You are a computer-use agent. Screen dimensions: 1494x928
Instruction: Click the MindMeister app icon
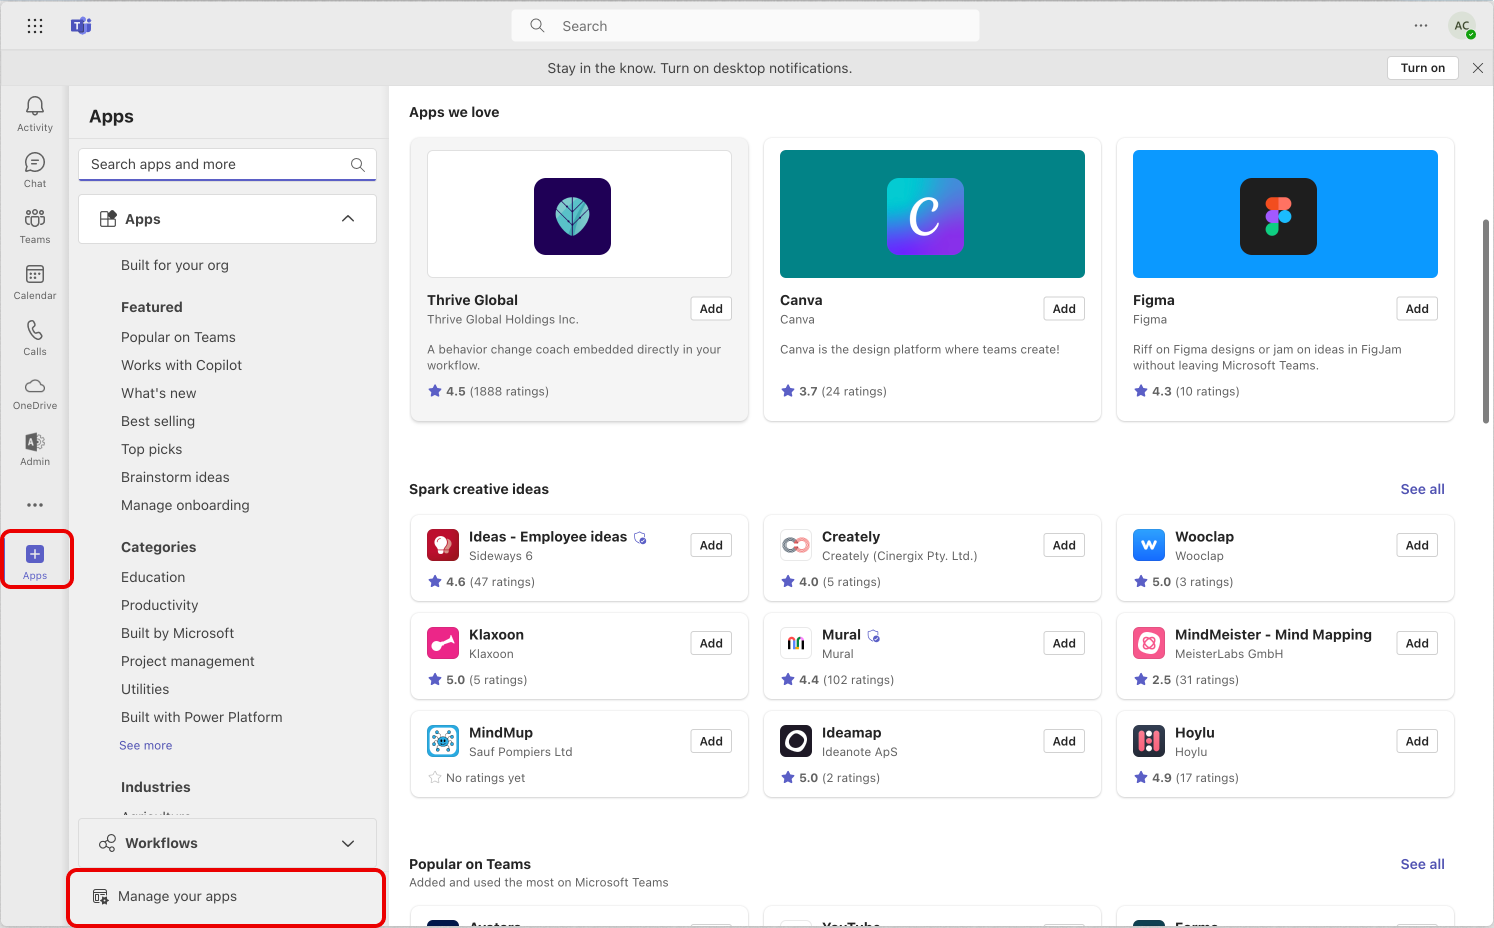point(1149,643)
